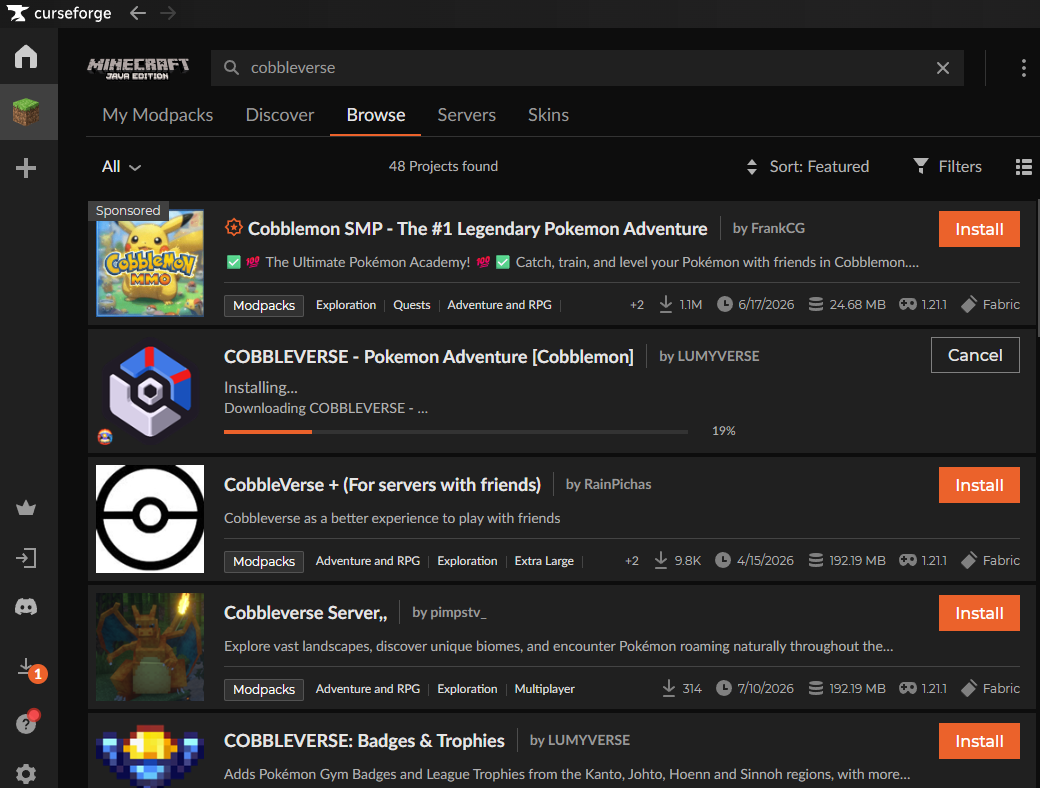Install COBBLEVERSE: Badges & Trophies
Viewport: 1040px width, 788px height.
click(x=979, y=741)
